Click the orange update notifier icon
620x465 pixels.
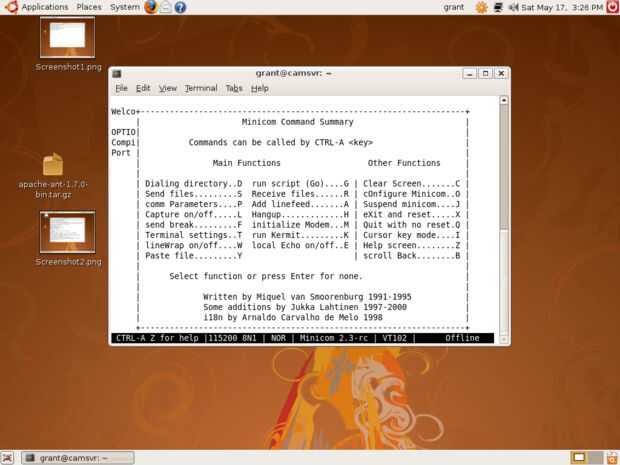(481, 7)
